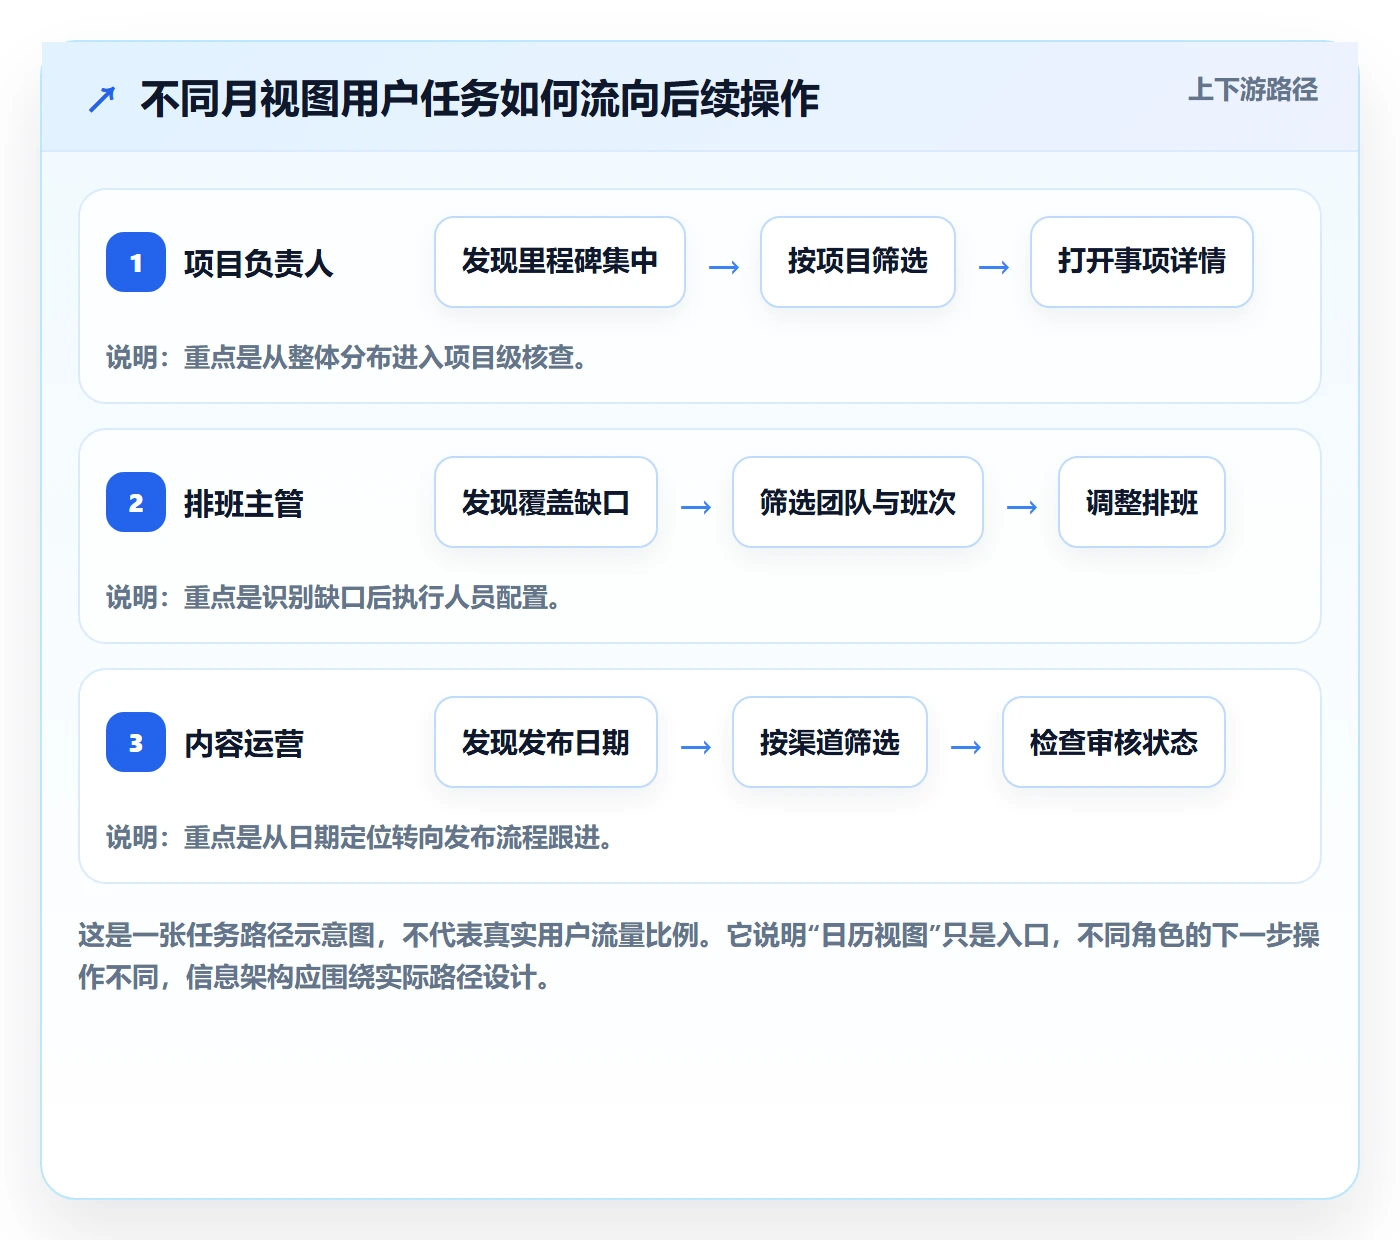Click arrow between 筛选团队与班次 and 调整排班
The image size is (1400, 1240).
point(1022,507)
